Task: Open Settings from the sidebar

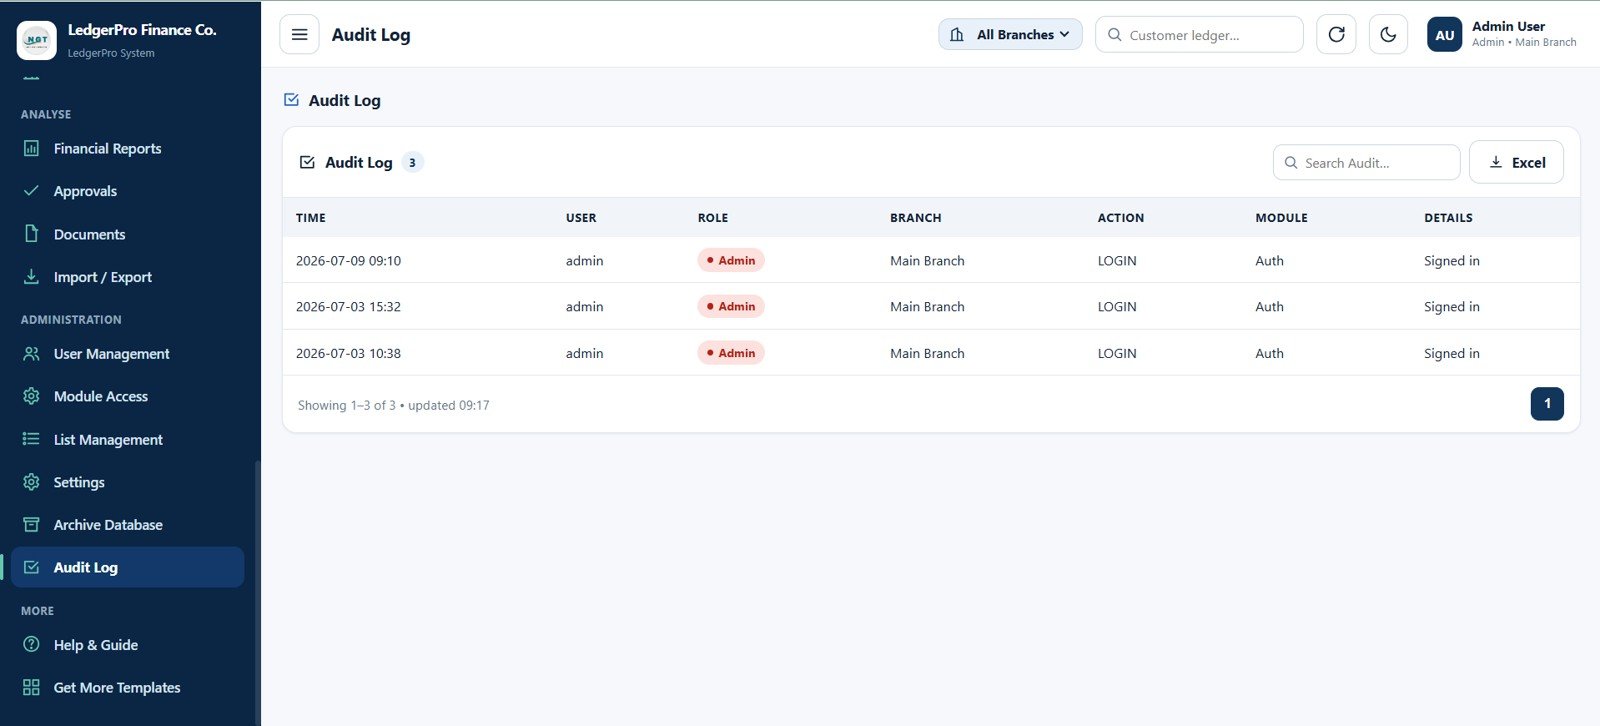Action: click(x=127, y=482)
